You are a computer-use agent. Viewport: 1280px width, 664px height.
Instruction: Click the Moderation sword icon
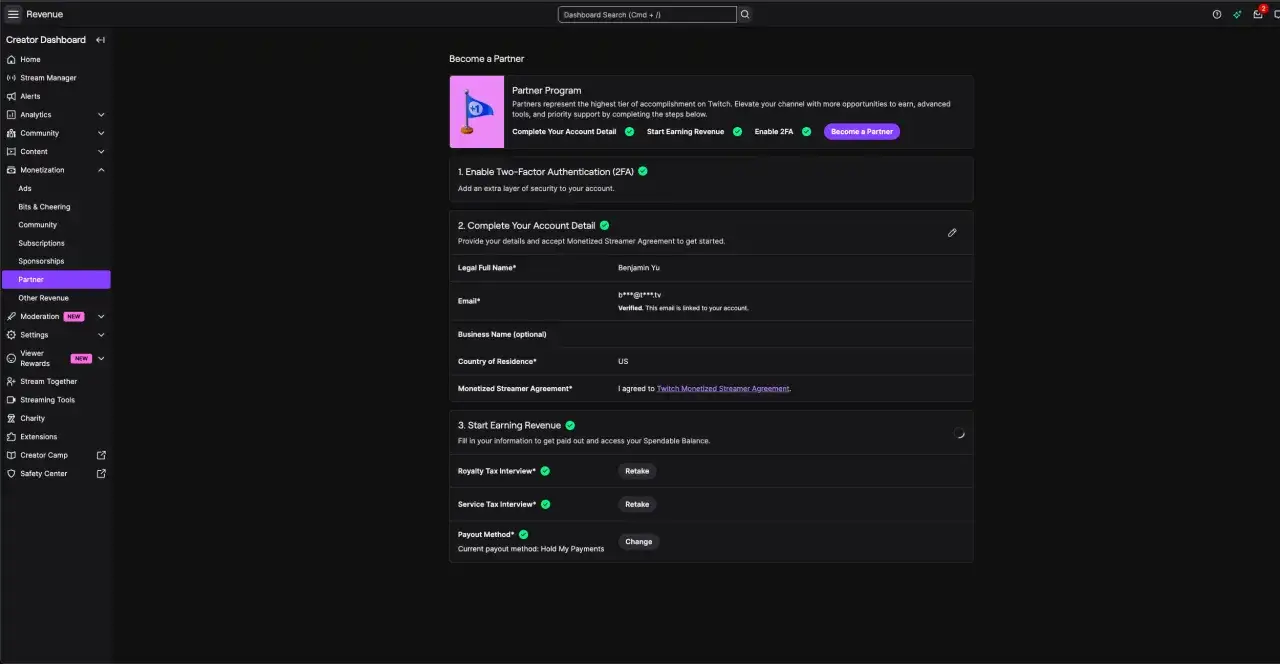click(11, 316)
